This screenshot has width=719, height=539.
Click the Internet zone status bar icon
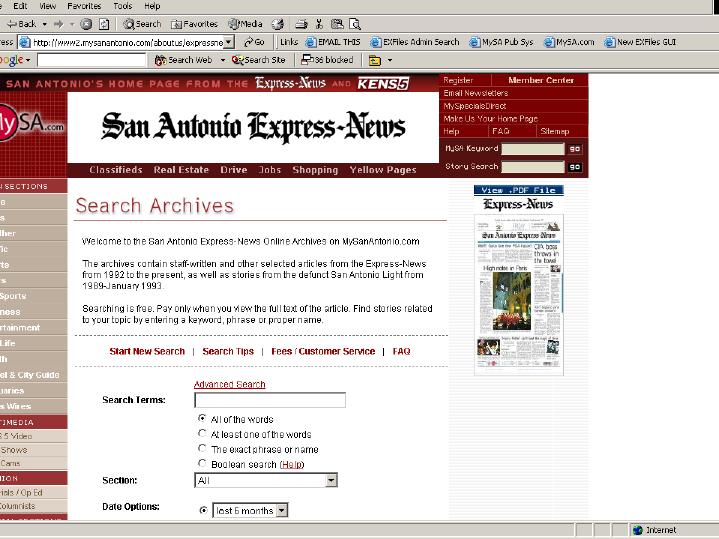pos(637,530)
